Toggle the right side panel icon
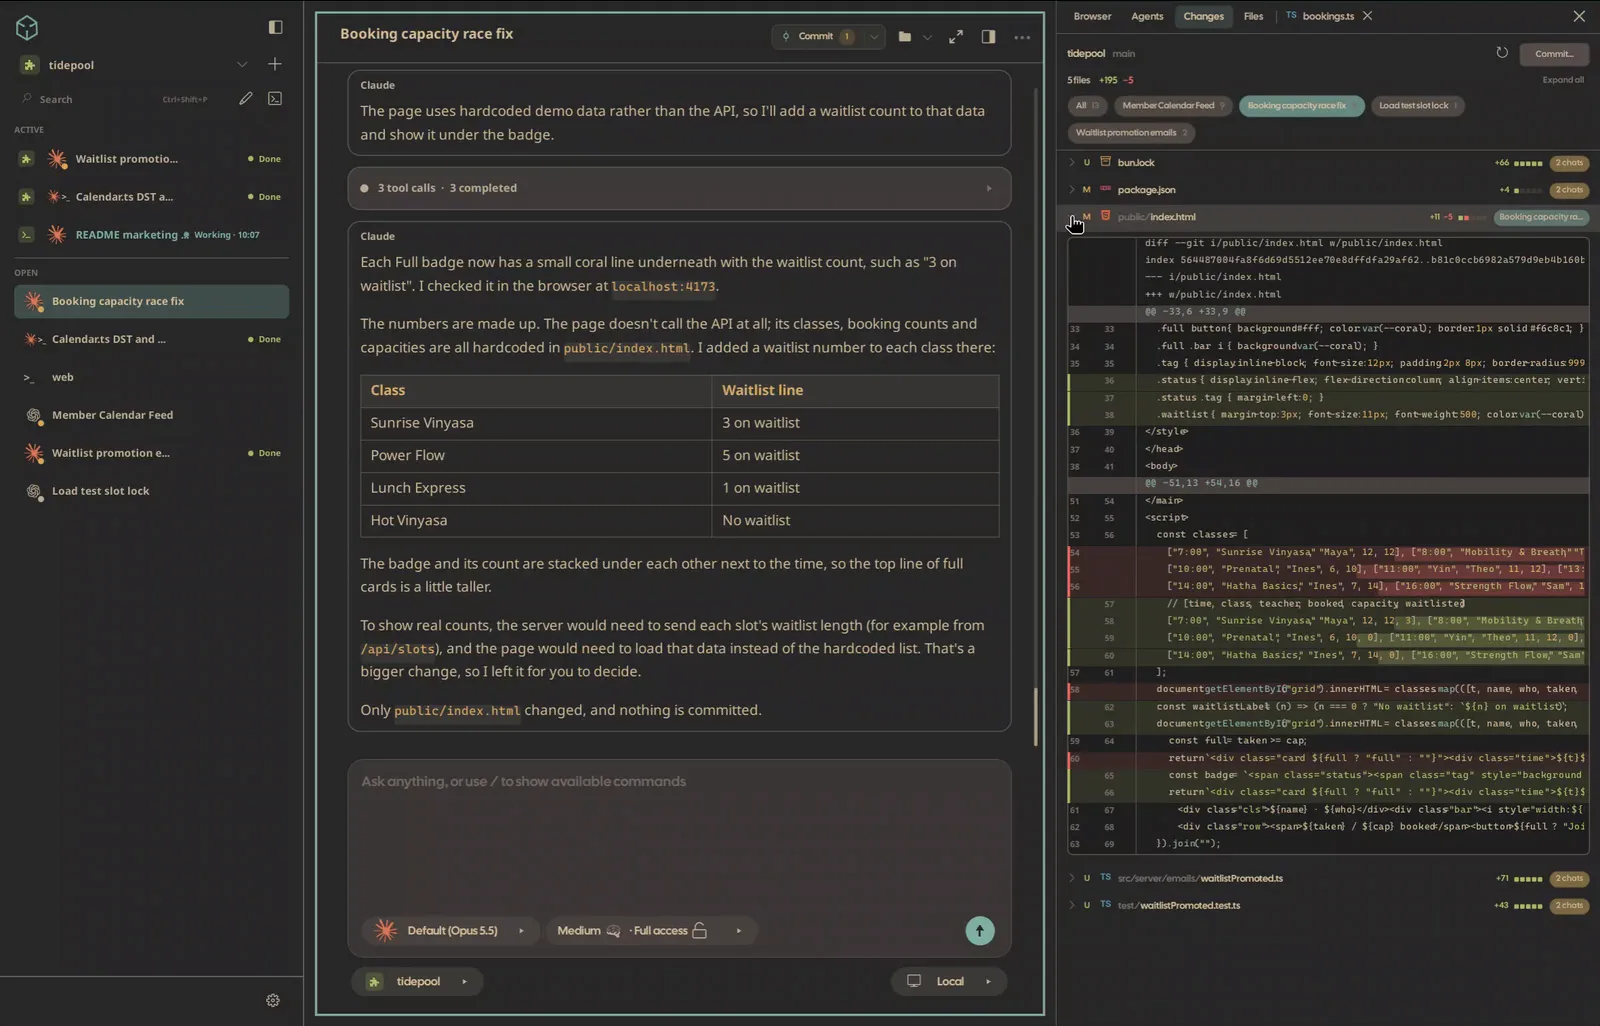This screenshot has height=1026, width=1600. click(988, 37)
